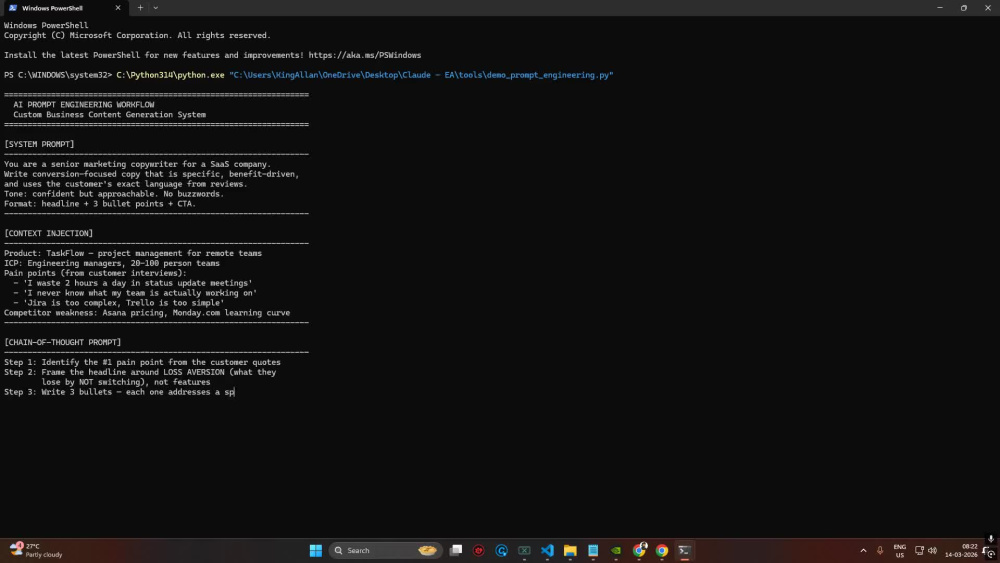Click the microphone tray icon
The height and width of the screenshot is (563, 1000).
pyautogui.click(x=880, y=550)
